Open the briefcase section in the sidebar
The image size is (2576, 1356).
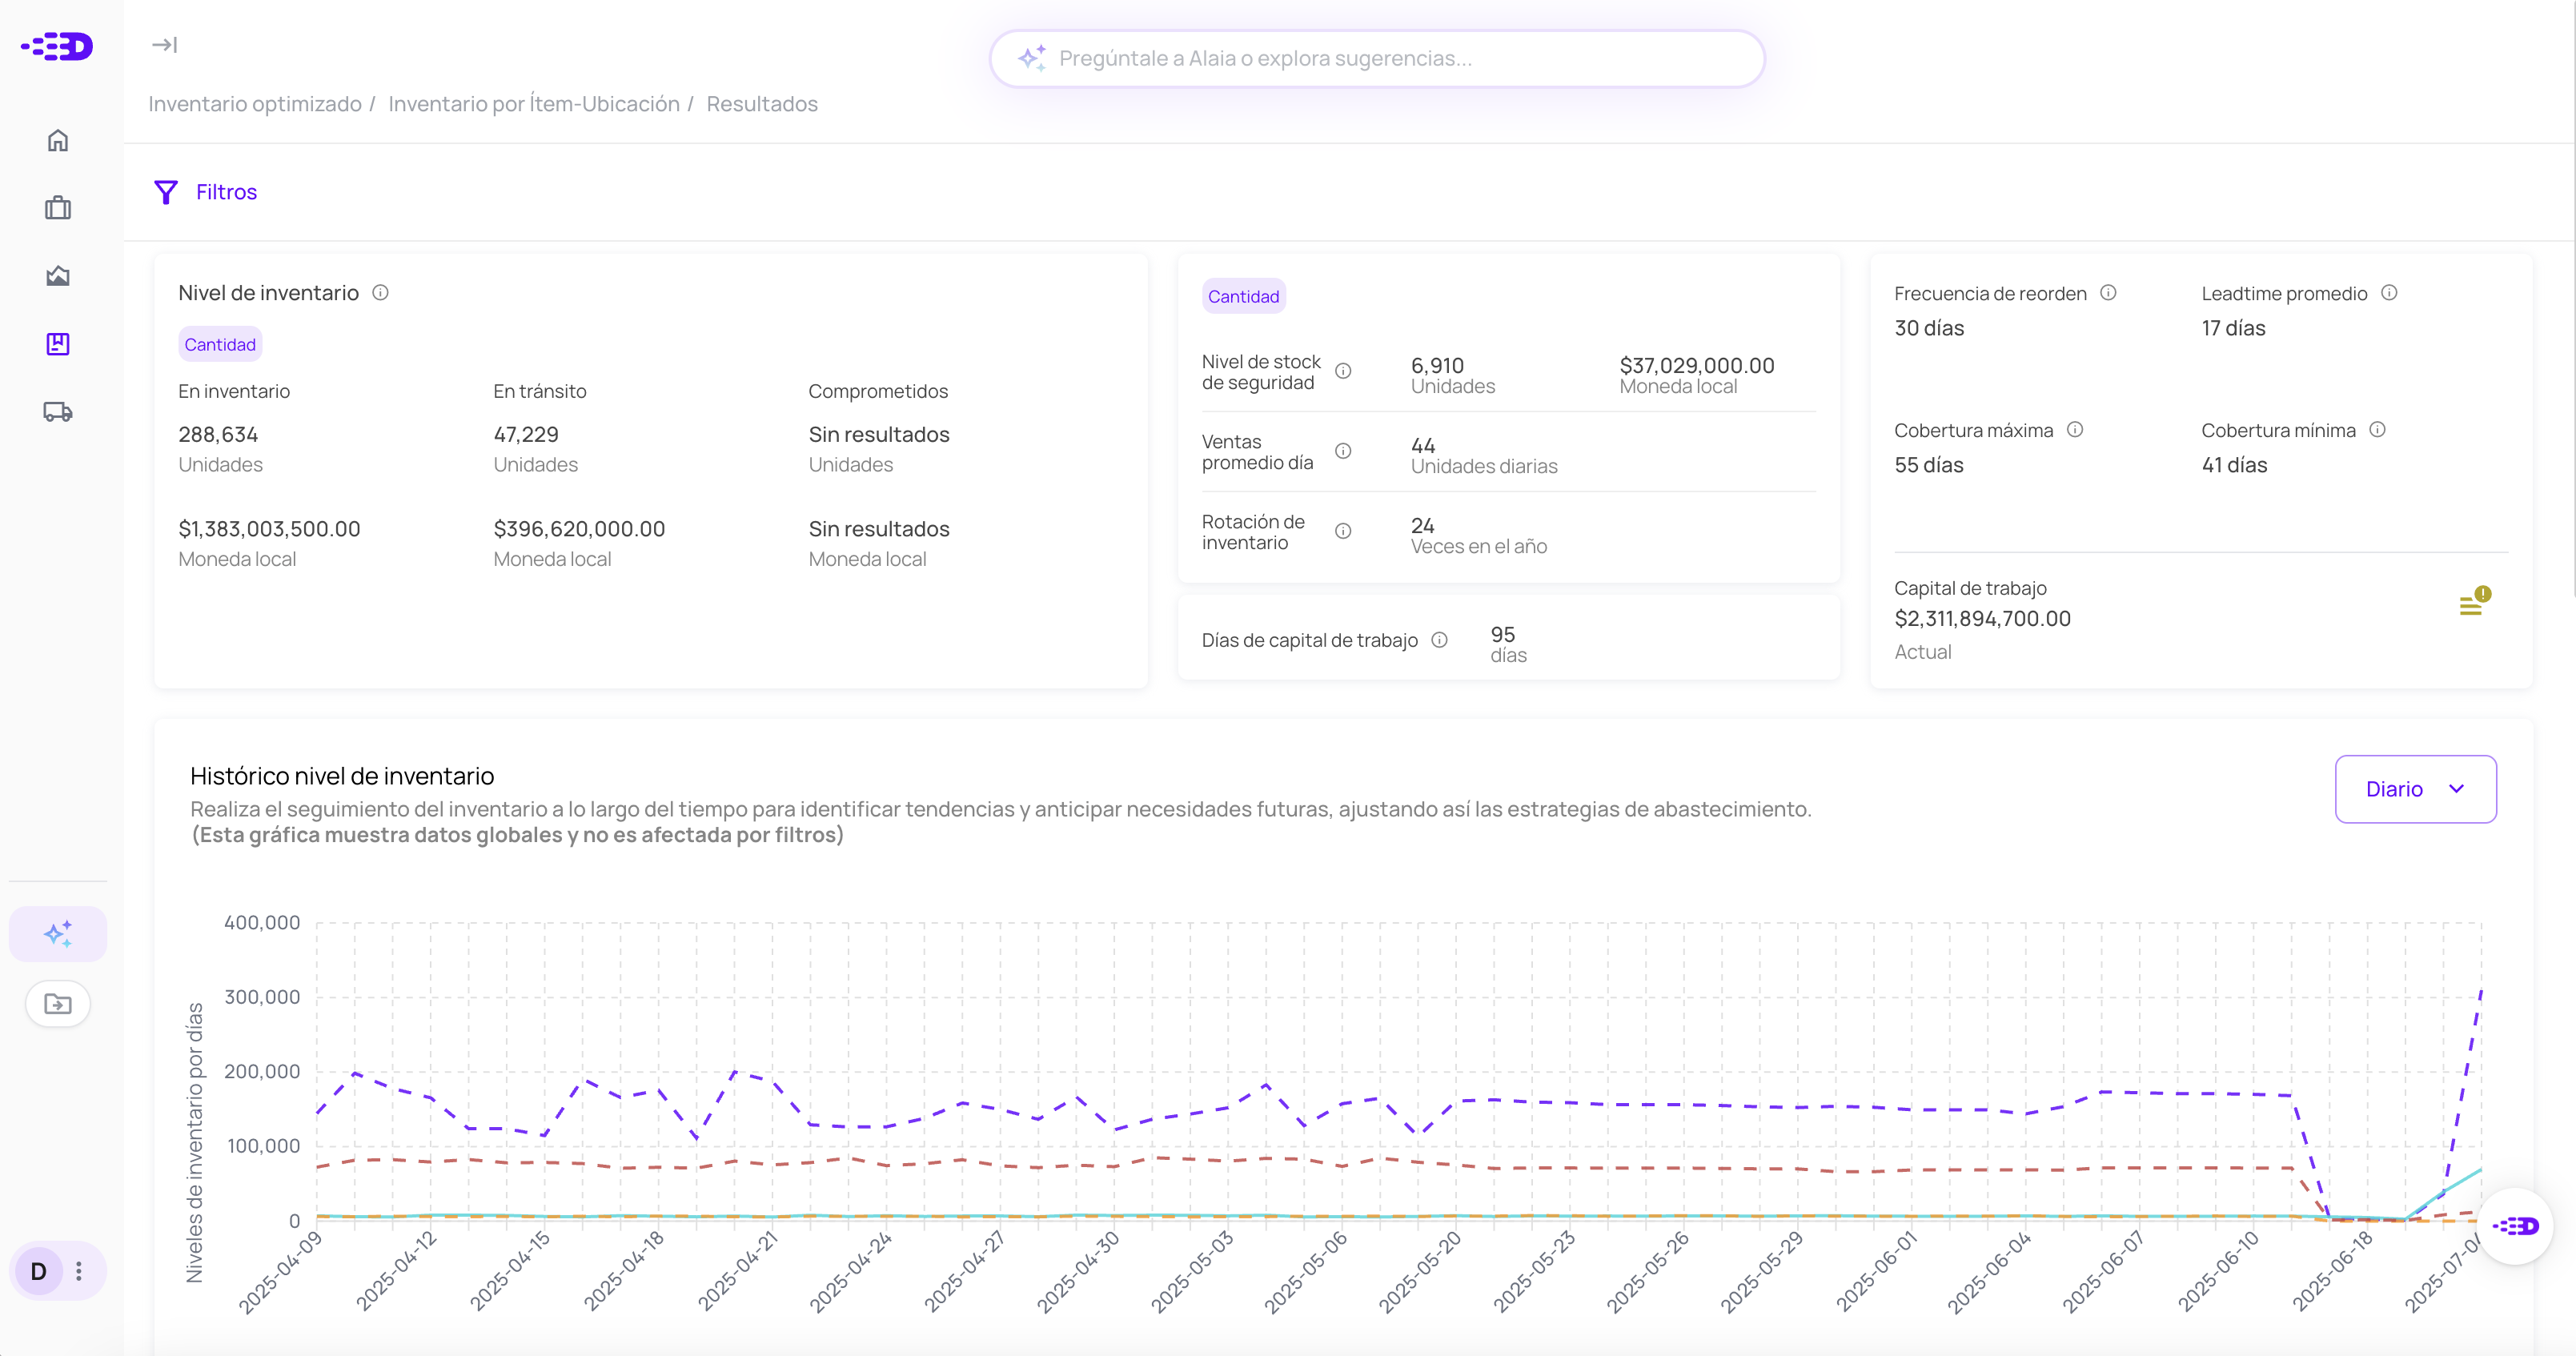pos(58,208)
